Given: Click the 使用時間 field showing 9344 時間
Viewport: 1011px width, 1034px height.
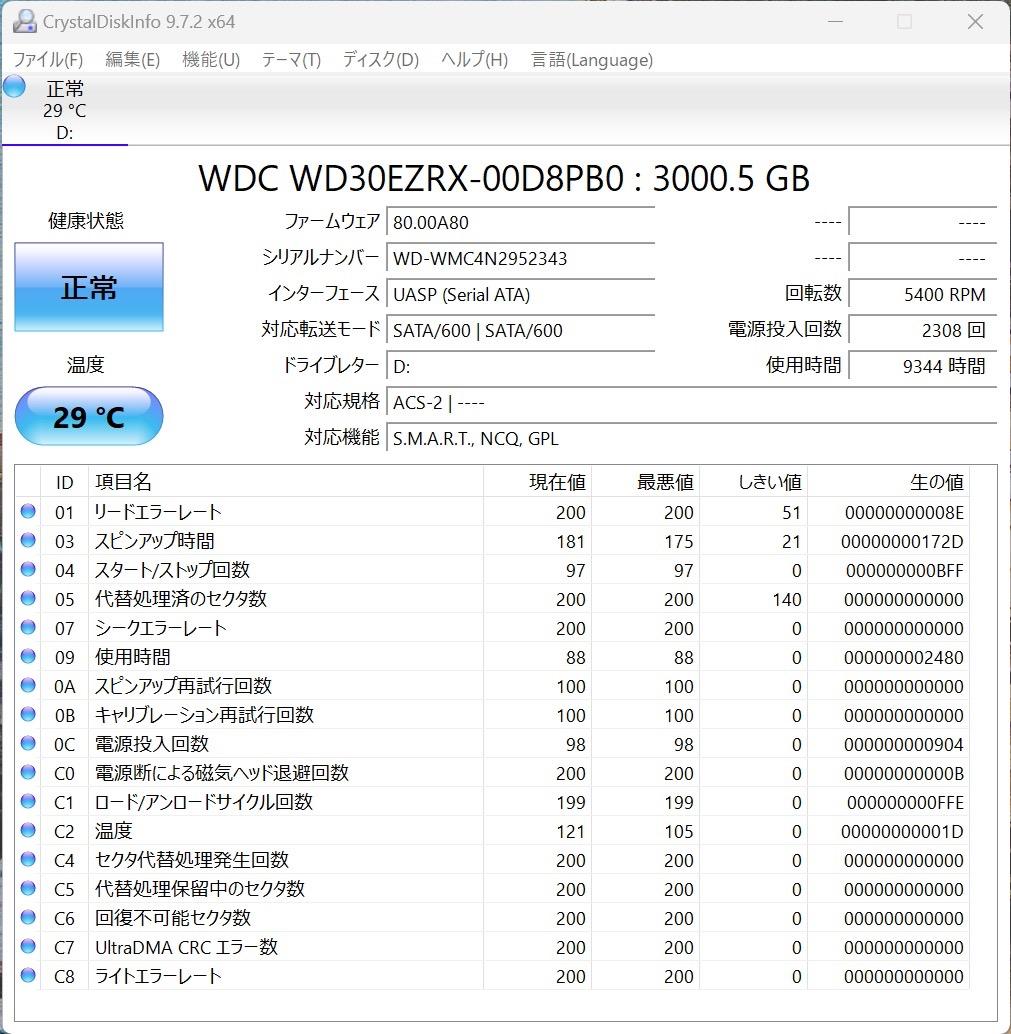Looking at the screenshot, I should click(922, 366).
